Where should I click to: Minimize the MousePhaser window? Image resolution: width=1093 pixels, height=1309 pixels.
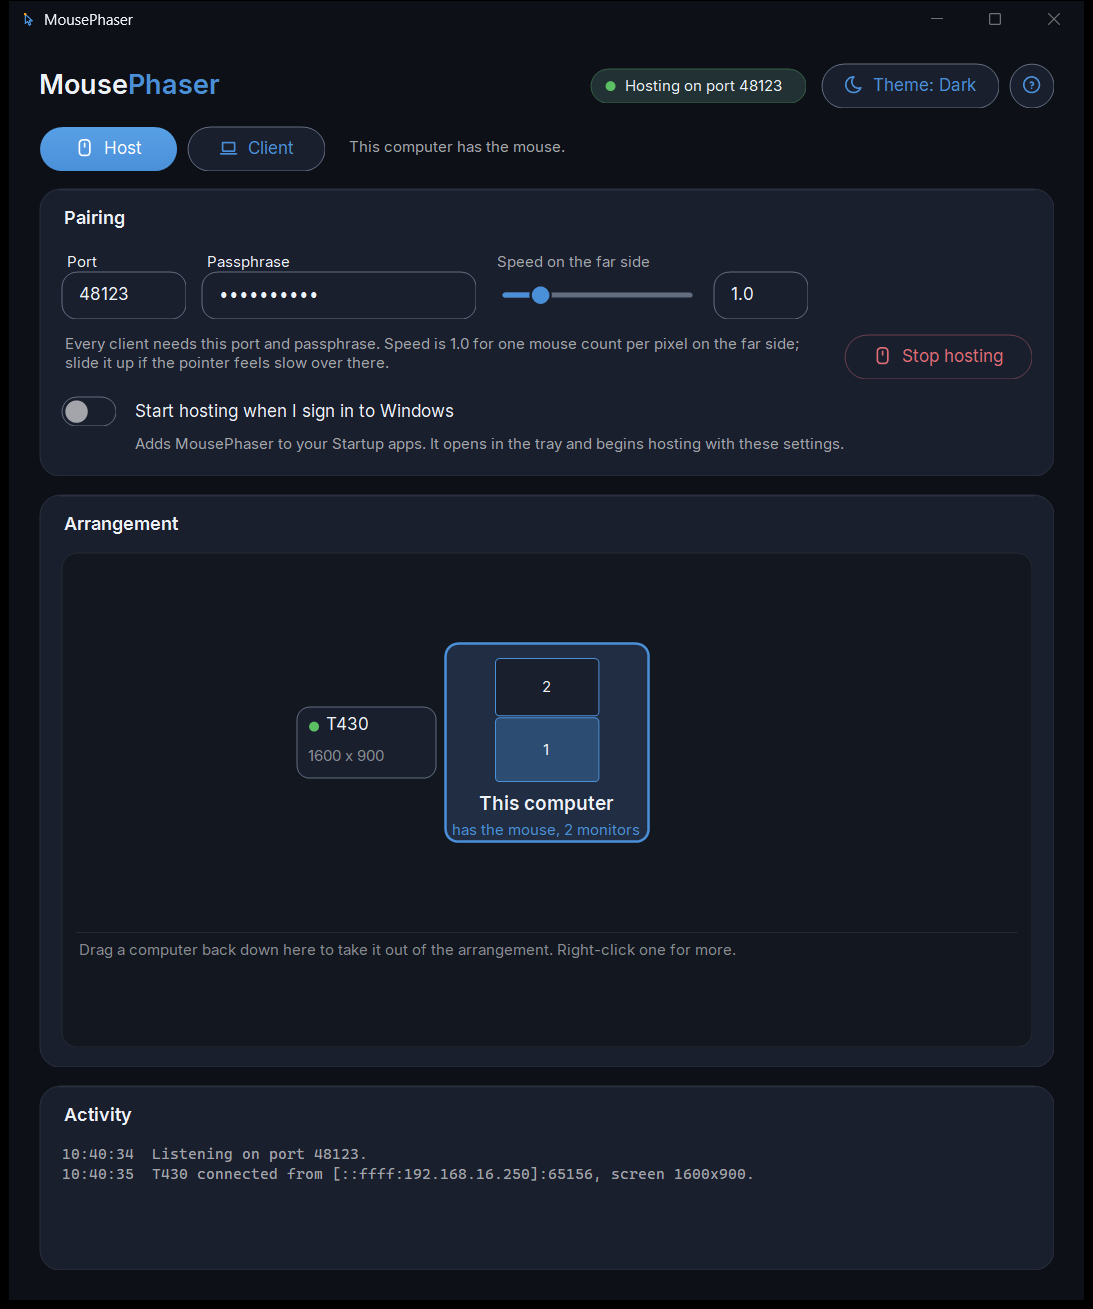(x=937, y=19)
